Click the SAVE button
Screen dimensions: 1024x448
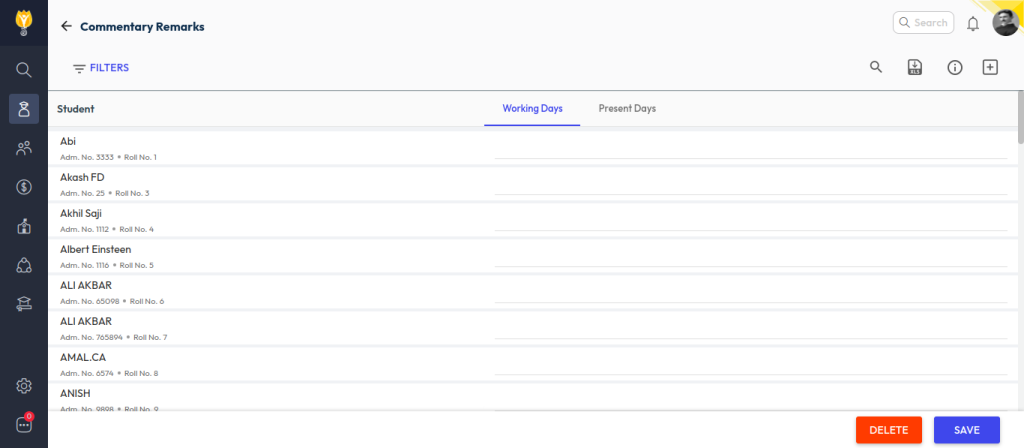point(967,430)
